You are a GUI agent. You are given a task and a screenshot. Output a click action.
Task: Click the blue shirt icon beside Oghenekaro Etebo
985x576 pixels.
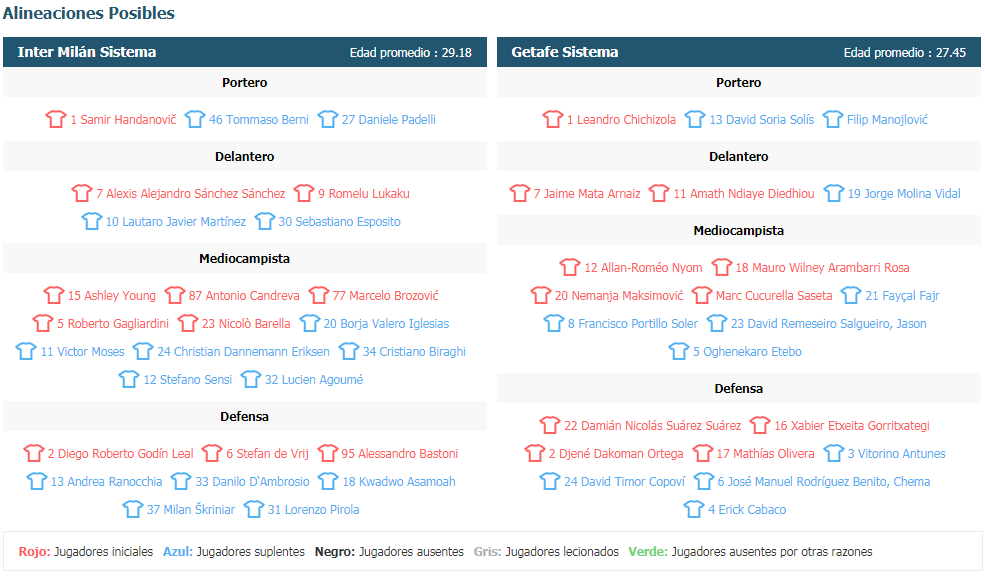(679, 351)
